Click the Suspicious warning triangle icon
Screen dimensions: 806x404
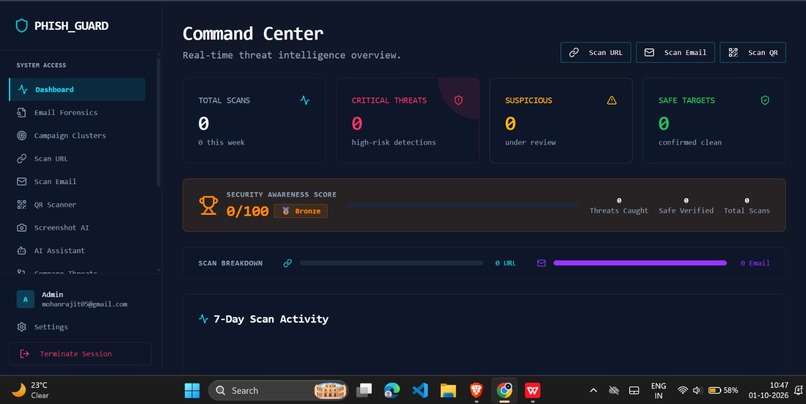[x=612, y=100]
